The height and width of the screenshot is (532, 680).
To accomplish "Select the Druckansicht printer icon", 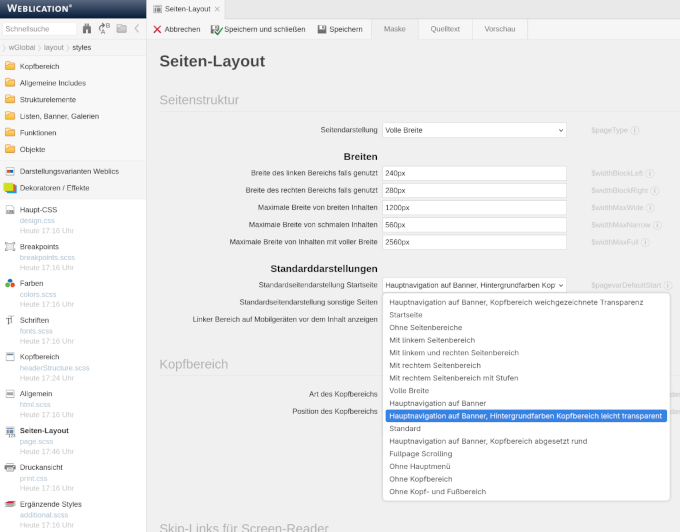I will click(x=10, y=467).
